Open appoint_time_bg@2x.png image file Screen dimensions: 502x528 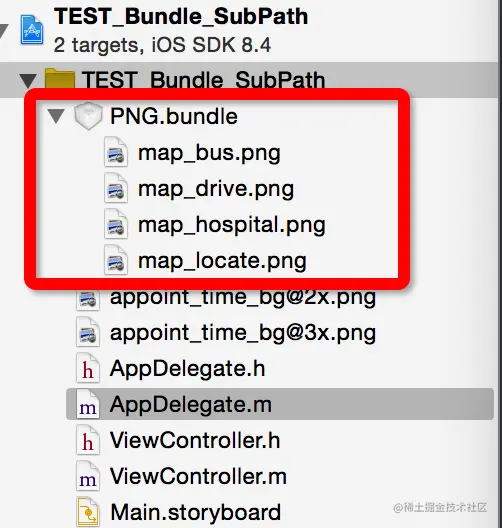pyautogui.click(x=243, y=298)
